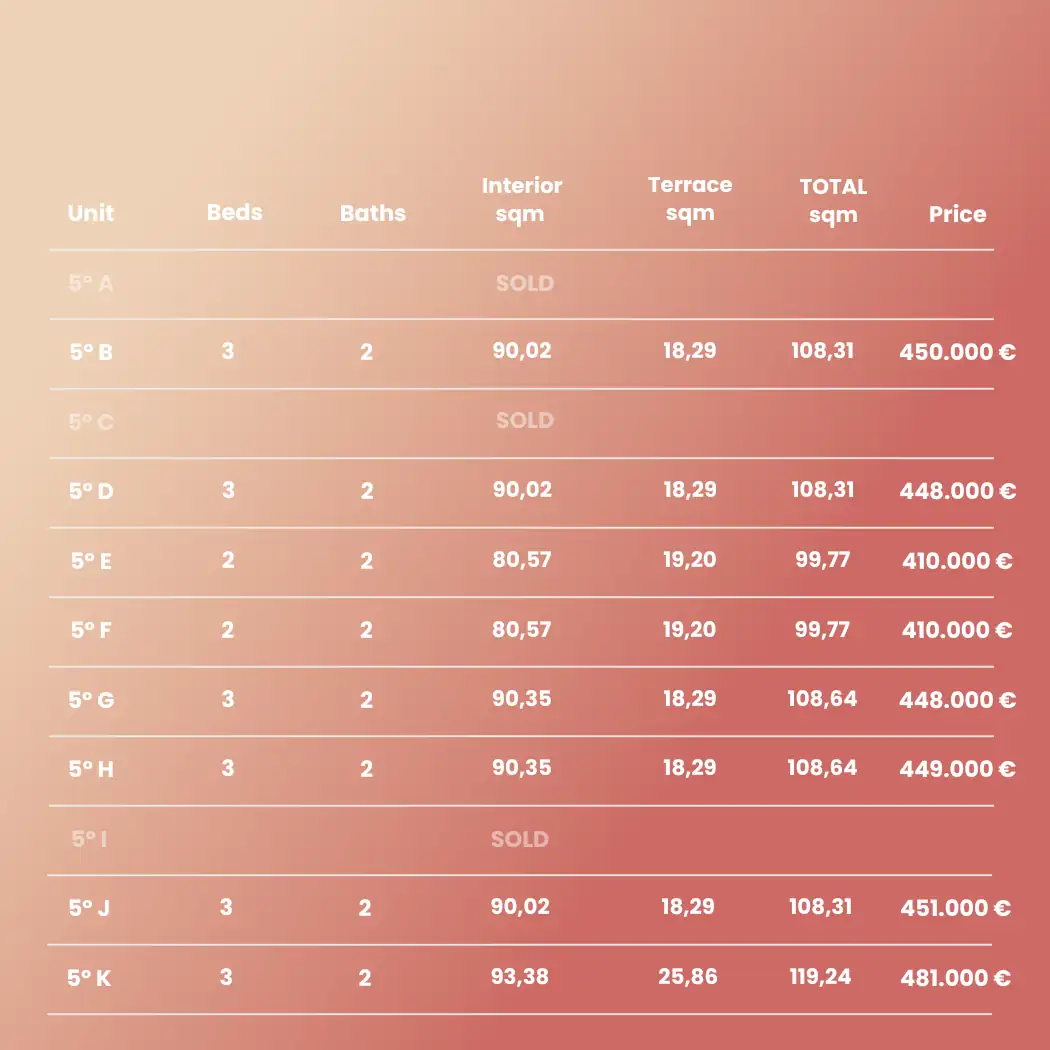Click the Price column header
1050x1050 pixels.
point(957,214)
